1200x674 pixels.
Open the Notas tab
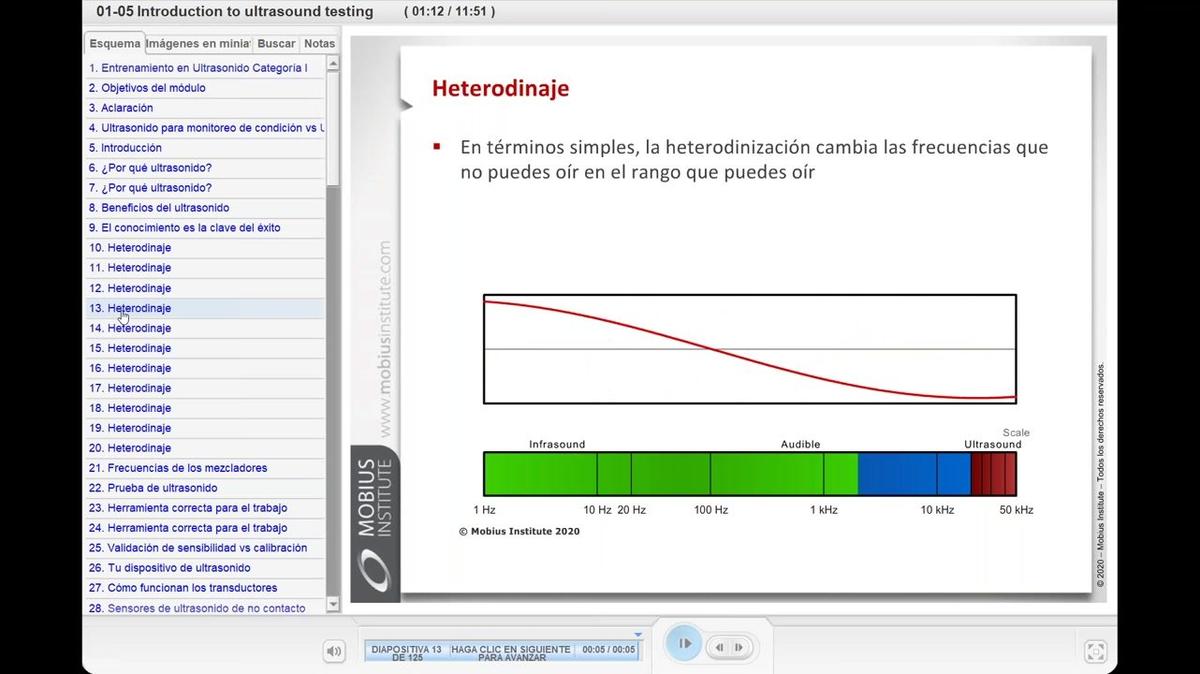point(320,44)
